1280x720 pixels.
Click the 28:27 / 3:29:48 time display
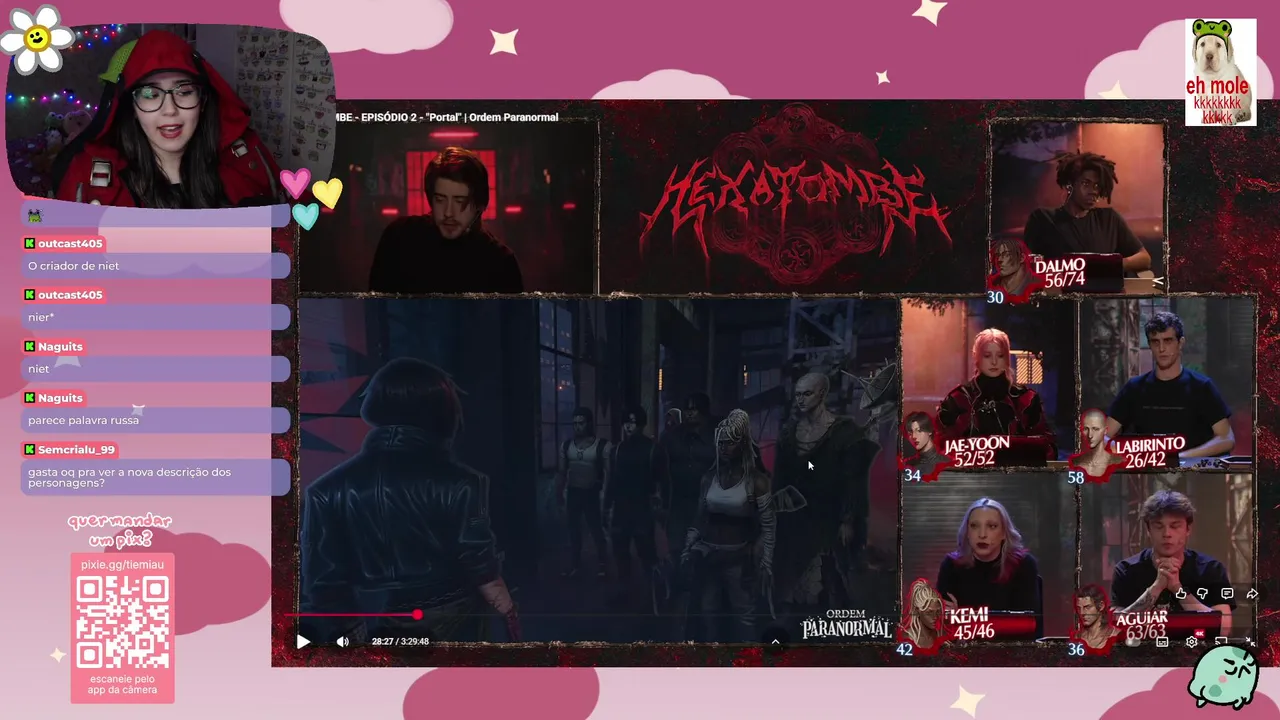400,642
